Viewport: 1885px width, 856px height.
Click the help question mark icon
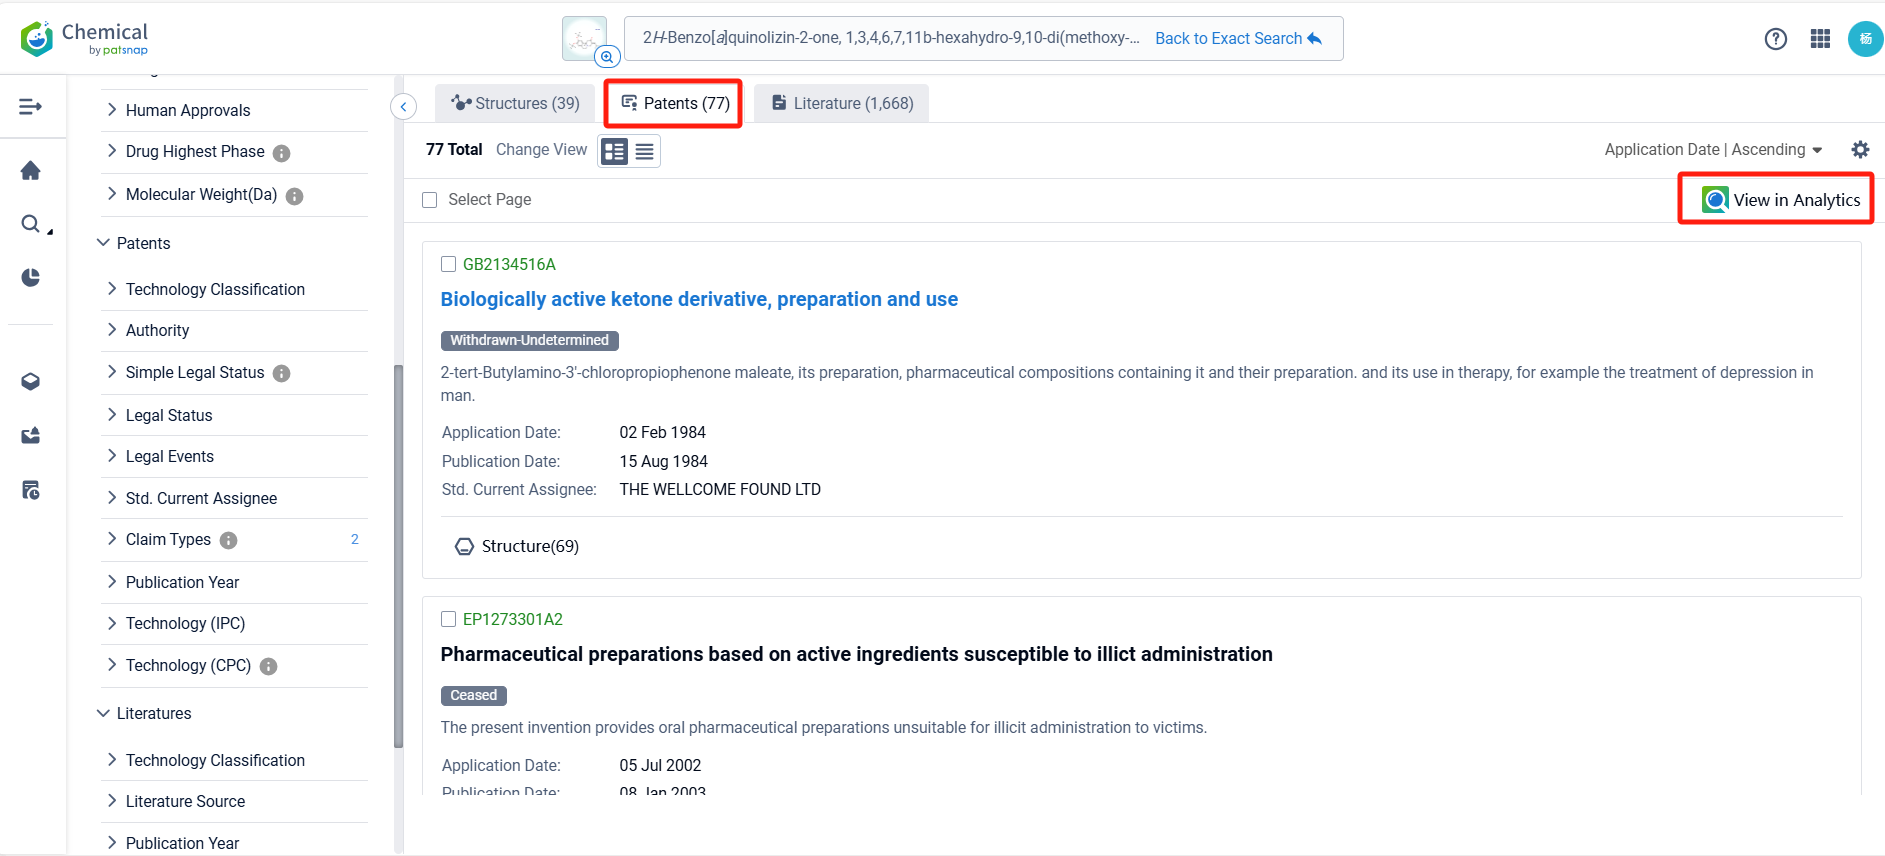tap(1775, 39)
